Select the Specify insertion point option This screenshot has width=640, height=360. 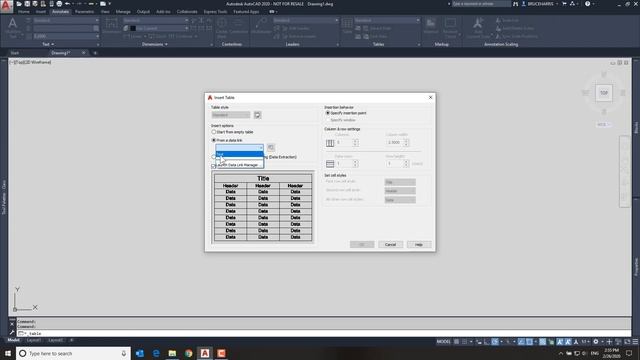coord(346,113)
